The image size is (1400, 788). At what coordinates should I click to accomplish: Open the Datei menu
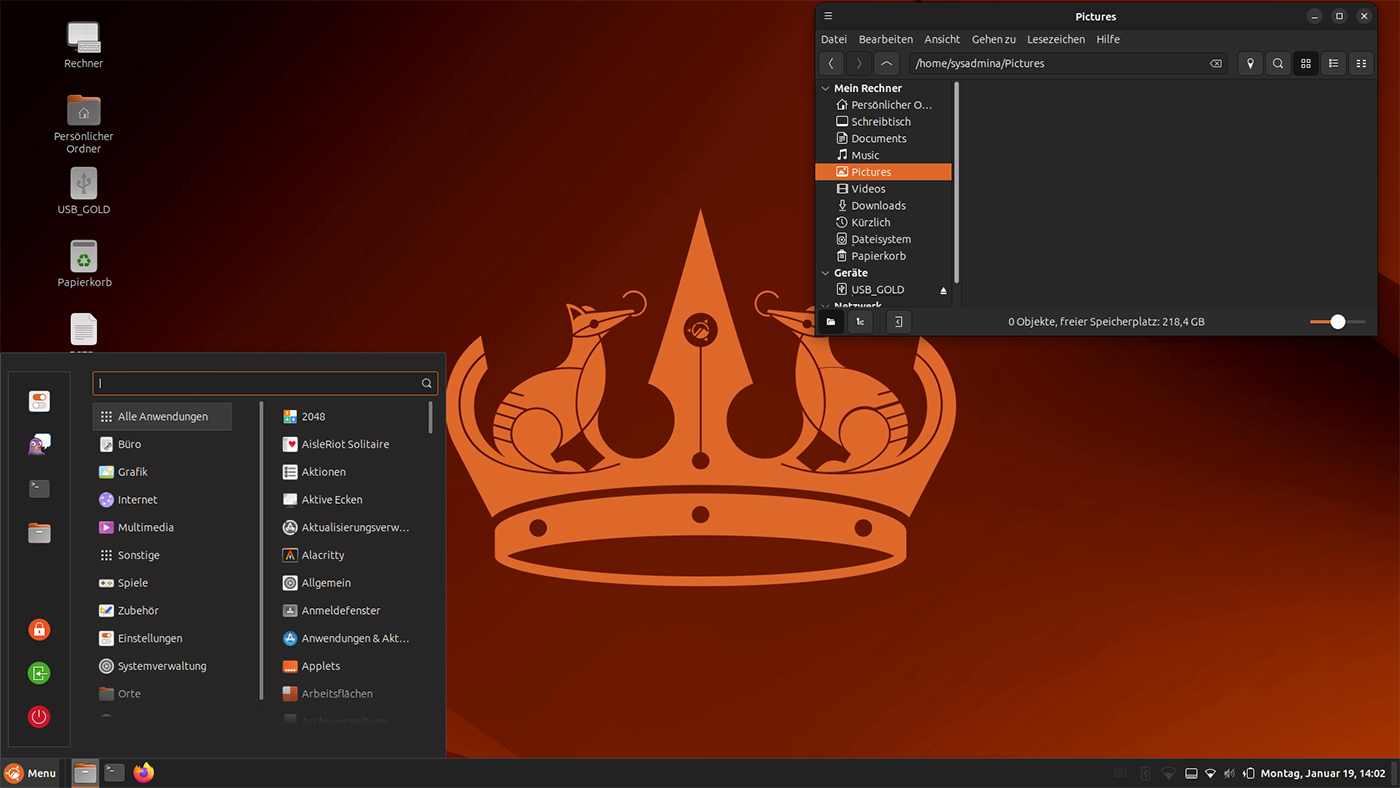coord(834,39)
